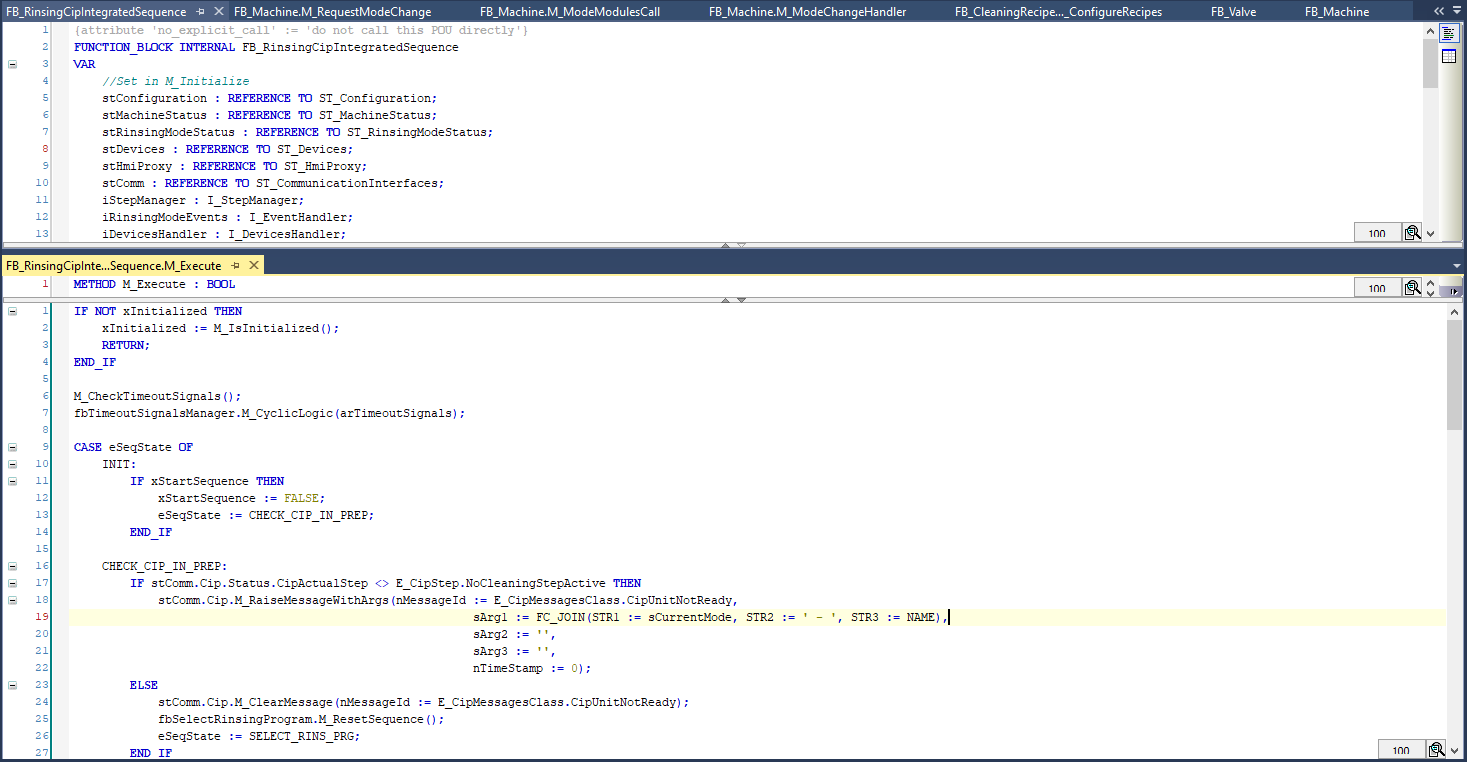1467x762 pixels.
Task: Click 'stDevices : REFERENCE TO ST_Devices;' line
Action: coord(228,149)
